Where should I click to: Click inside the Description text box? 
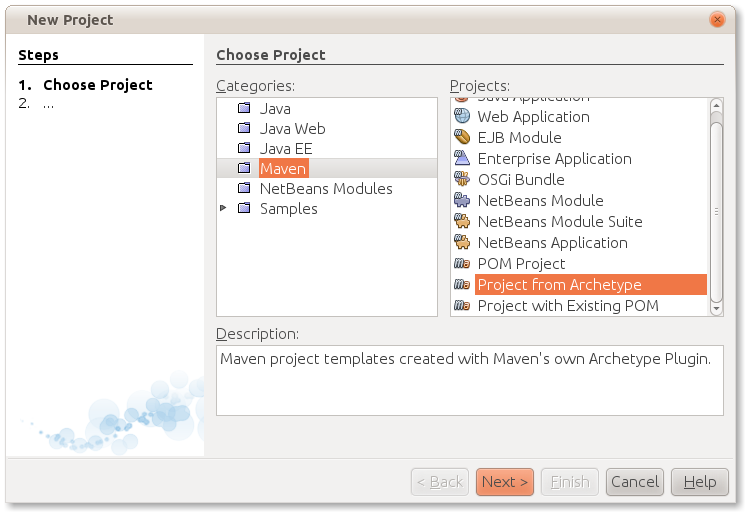click(x=469, y=380)
